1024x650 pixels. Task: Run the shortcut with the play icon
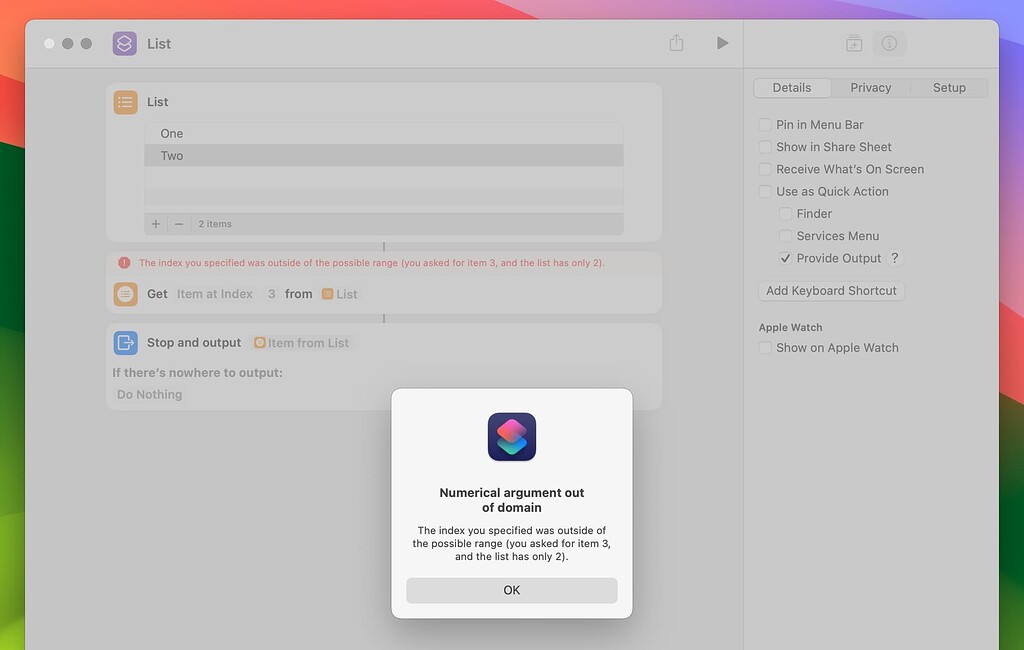tap(722, 43)
